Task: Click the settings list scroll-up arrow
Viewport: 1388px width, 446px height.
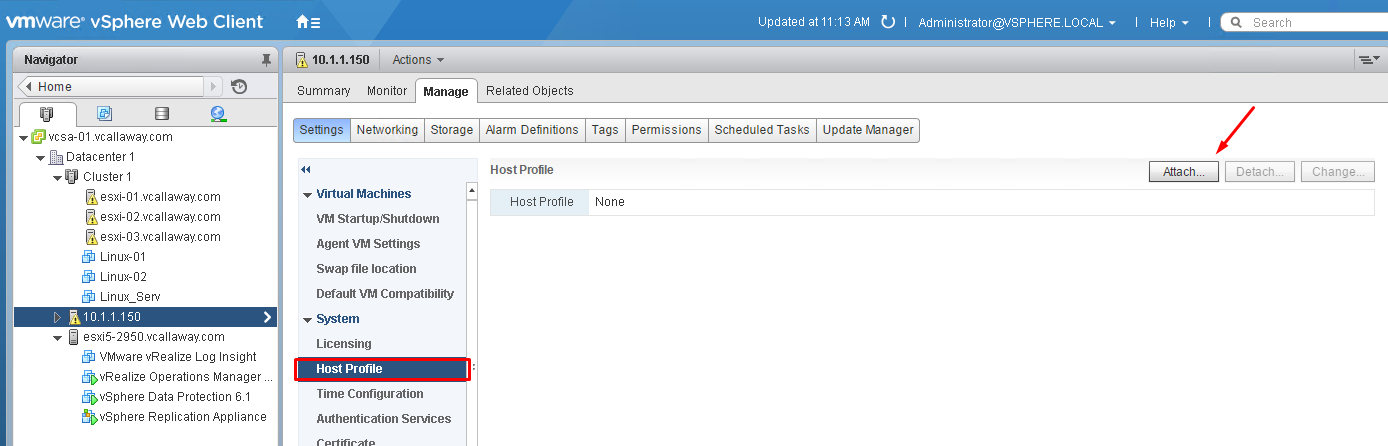Action: [x=472, y=190]
